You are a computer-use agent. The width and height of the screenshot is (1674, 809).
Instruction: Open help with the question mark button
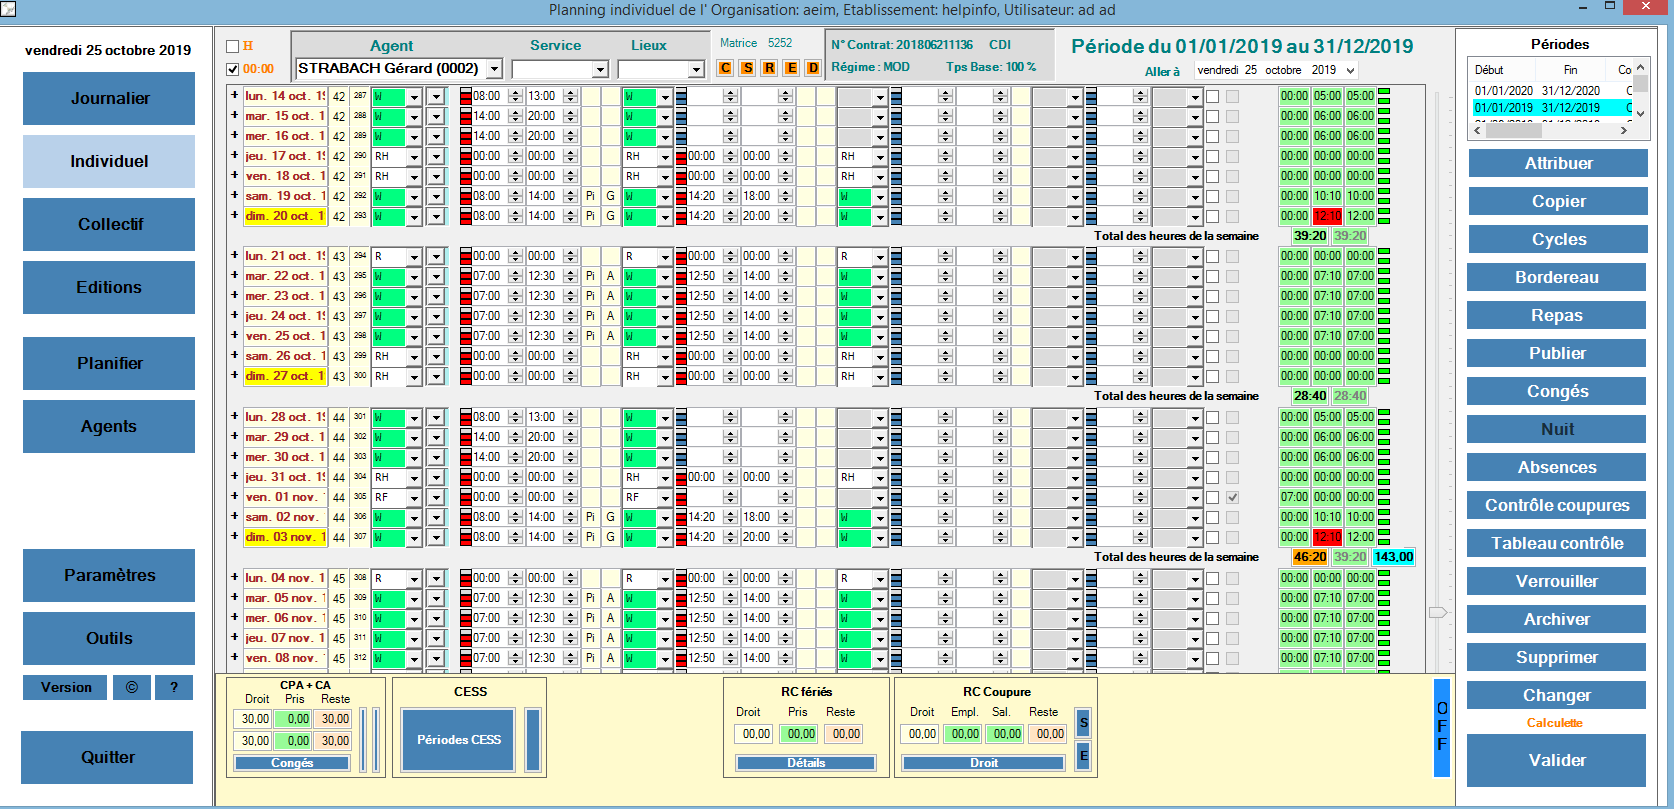point(174,687)
